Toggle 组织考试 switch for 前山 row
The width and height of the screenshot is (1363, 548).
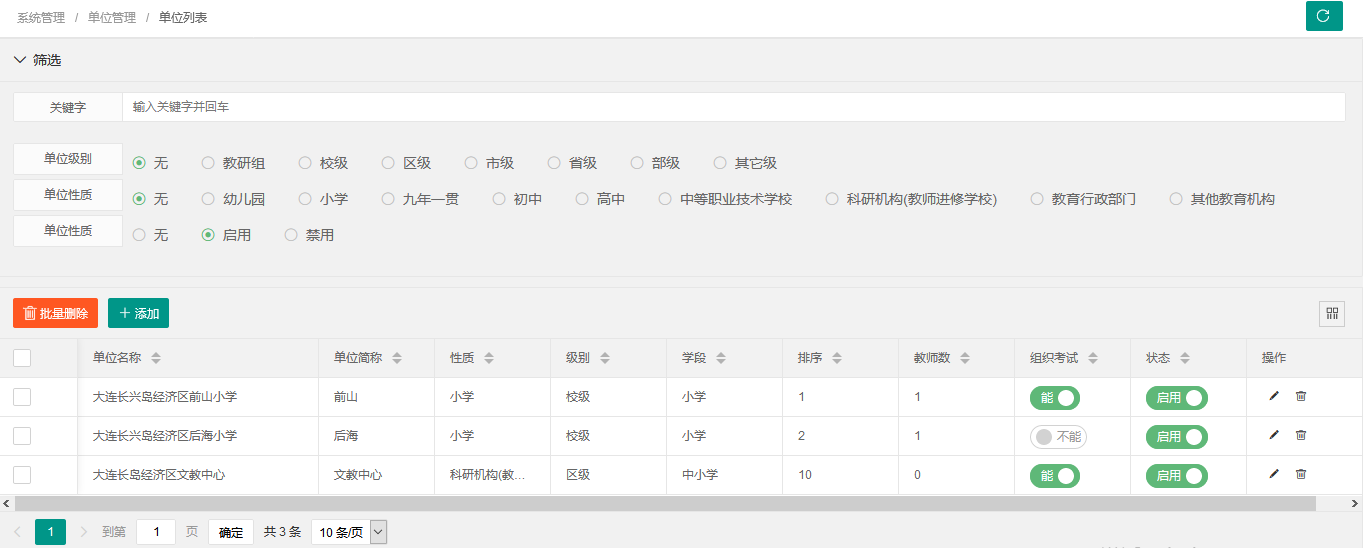(1055, 398)
